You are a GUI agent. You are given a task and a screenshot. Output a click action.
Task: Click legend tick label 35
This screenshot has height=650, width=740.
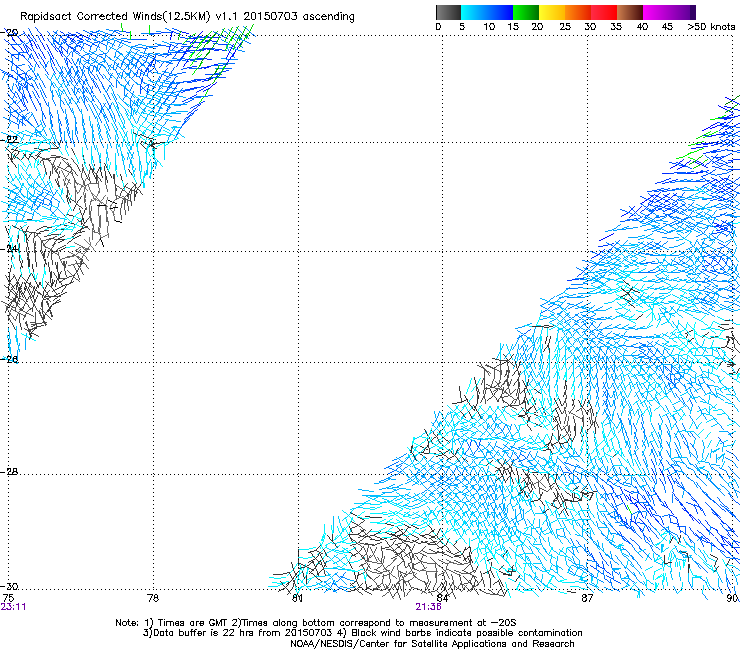[616, 27]
